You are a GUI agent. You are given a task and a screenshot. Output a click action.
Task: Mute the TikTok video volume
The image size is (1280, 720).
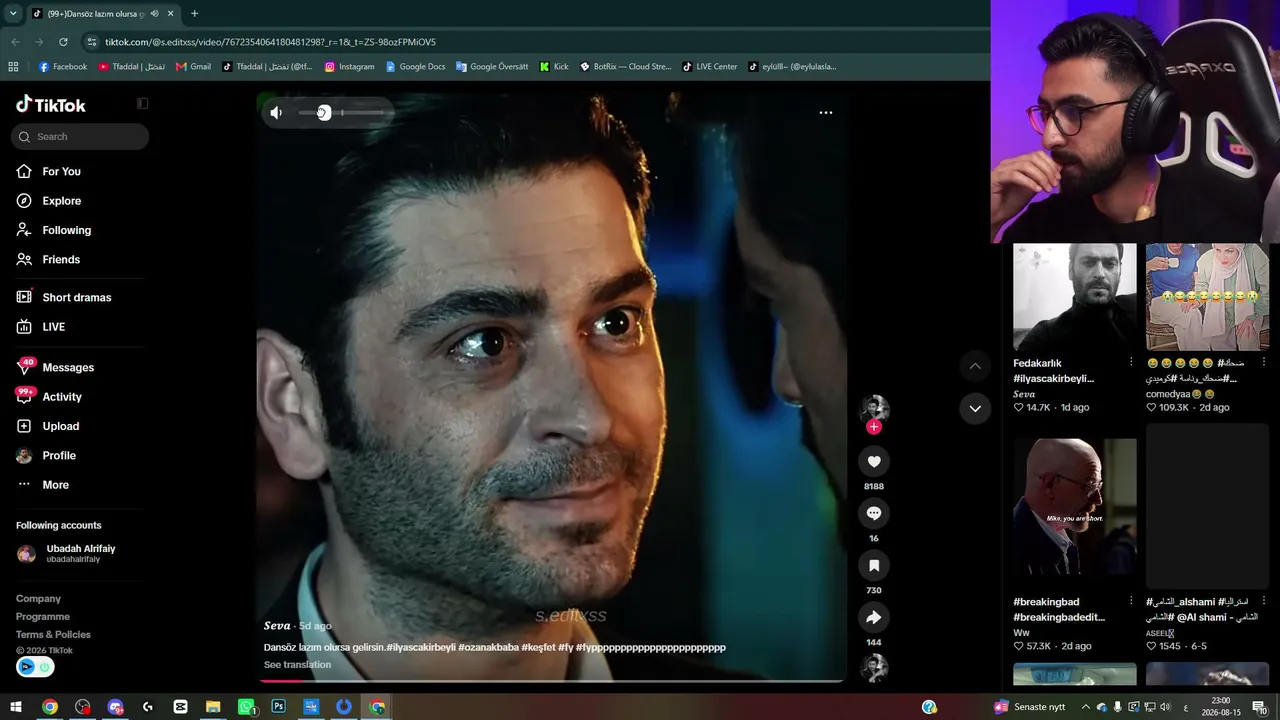(276, 113)
